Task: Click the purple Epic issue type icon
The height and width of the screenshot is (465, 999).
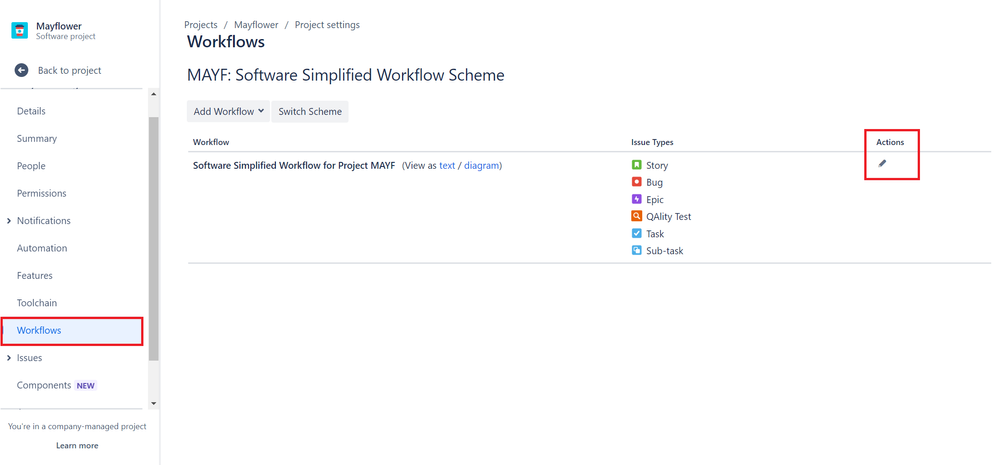Action: point(636,199)
